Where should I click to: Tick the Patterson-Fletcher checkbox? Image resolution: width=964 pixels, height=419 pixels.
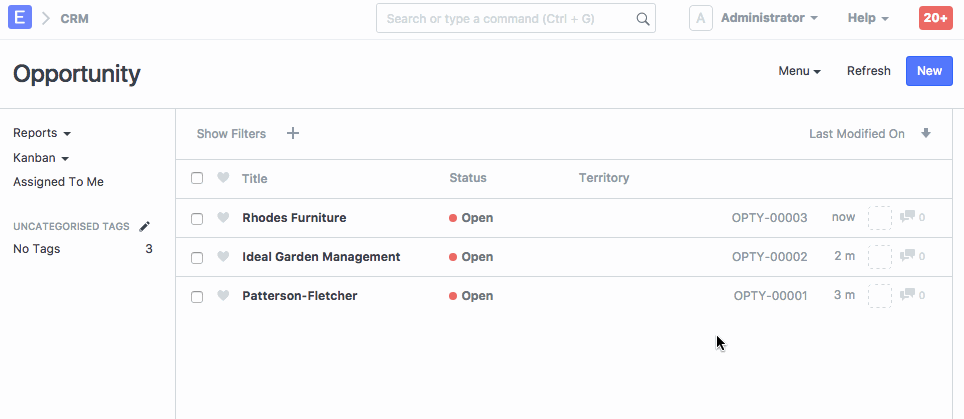(197, 296)
